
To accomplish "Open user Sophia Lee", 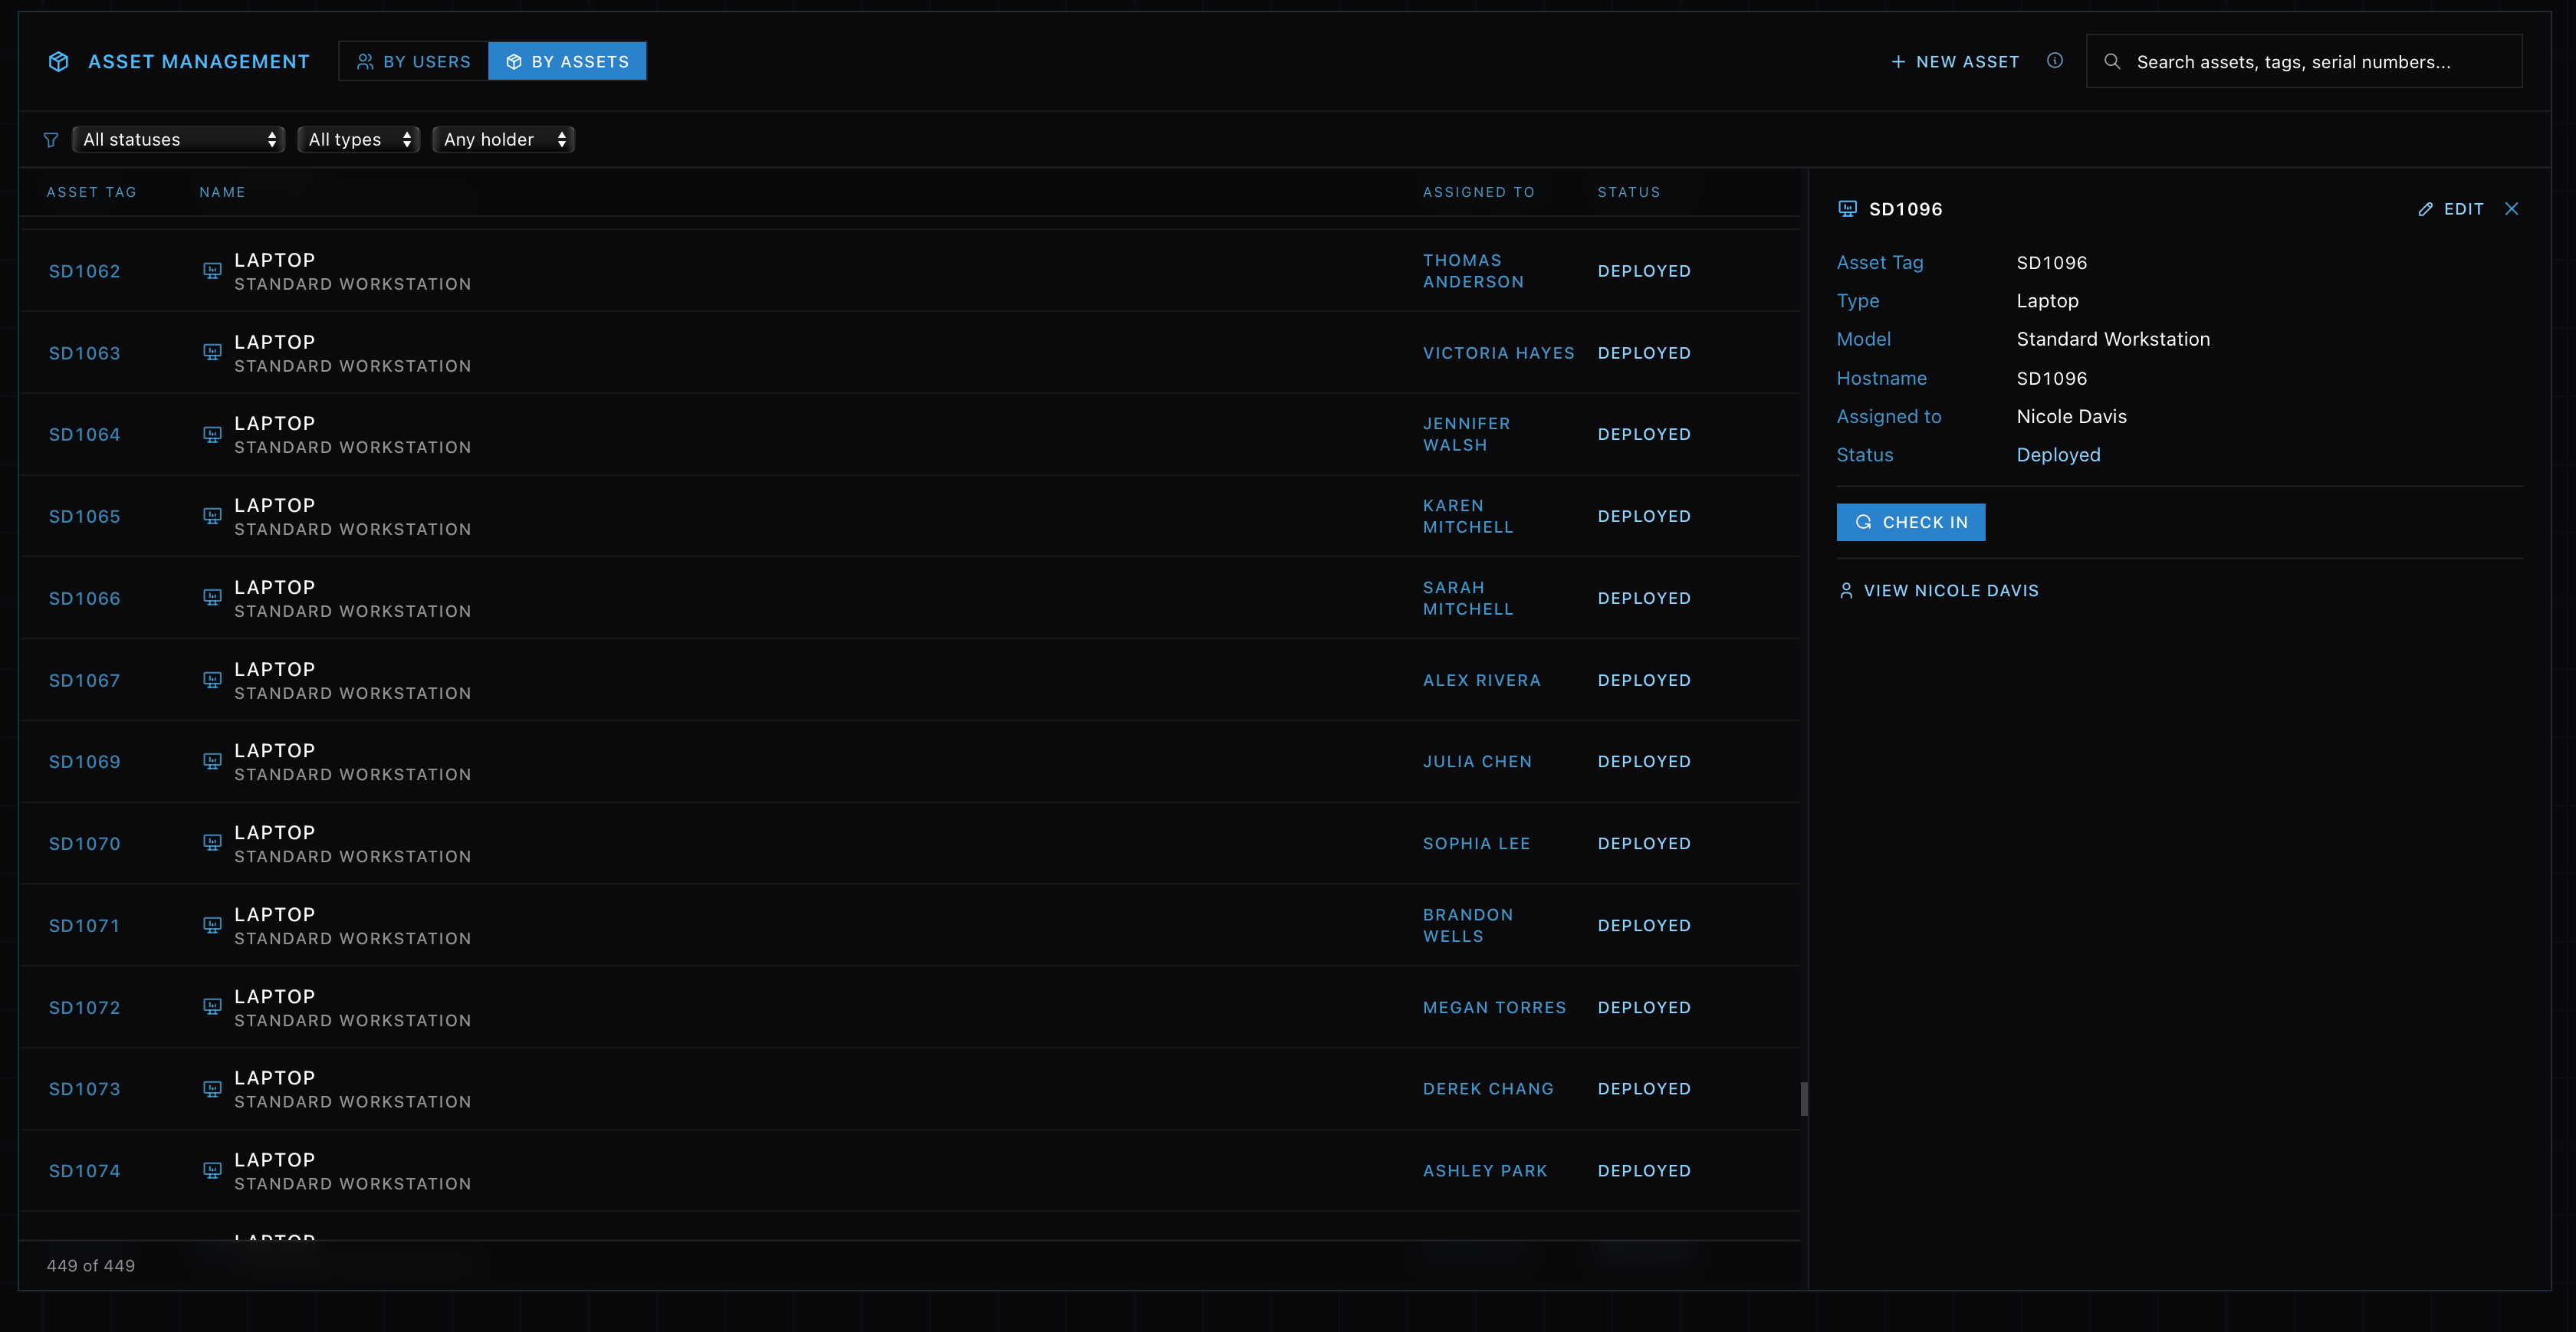I will pos(1476,844).
